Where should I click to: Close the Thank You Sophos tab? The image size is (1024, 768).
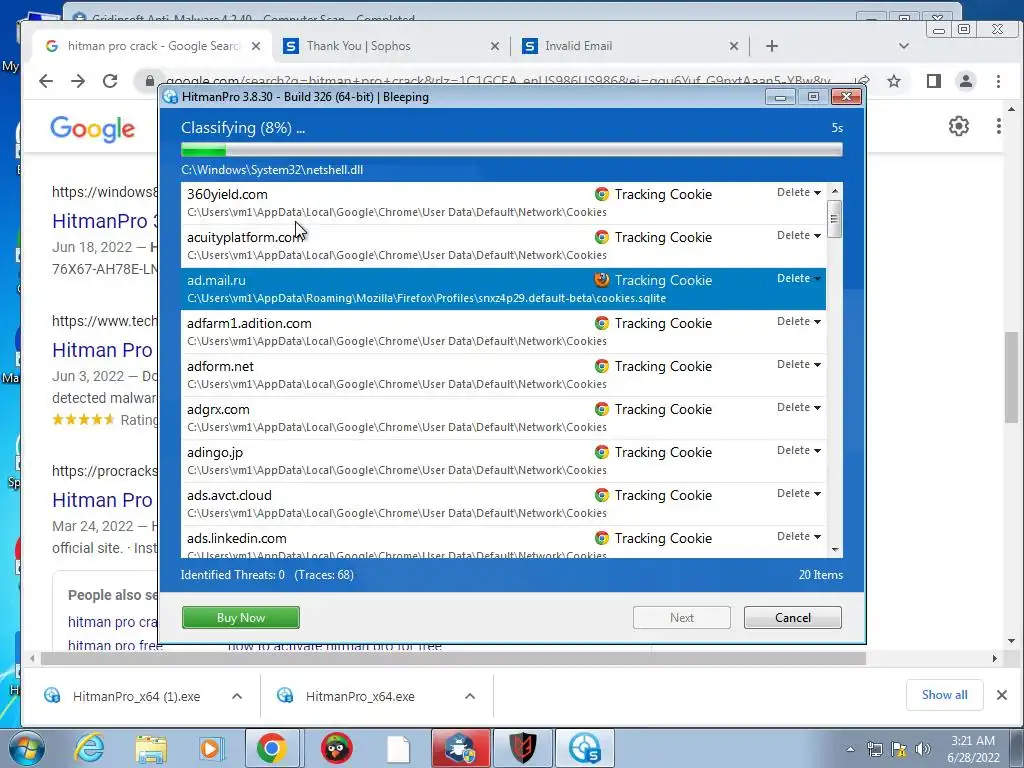click(x=494, y=46)
